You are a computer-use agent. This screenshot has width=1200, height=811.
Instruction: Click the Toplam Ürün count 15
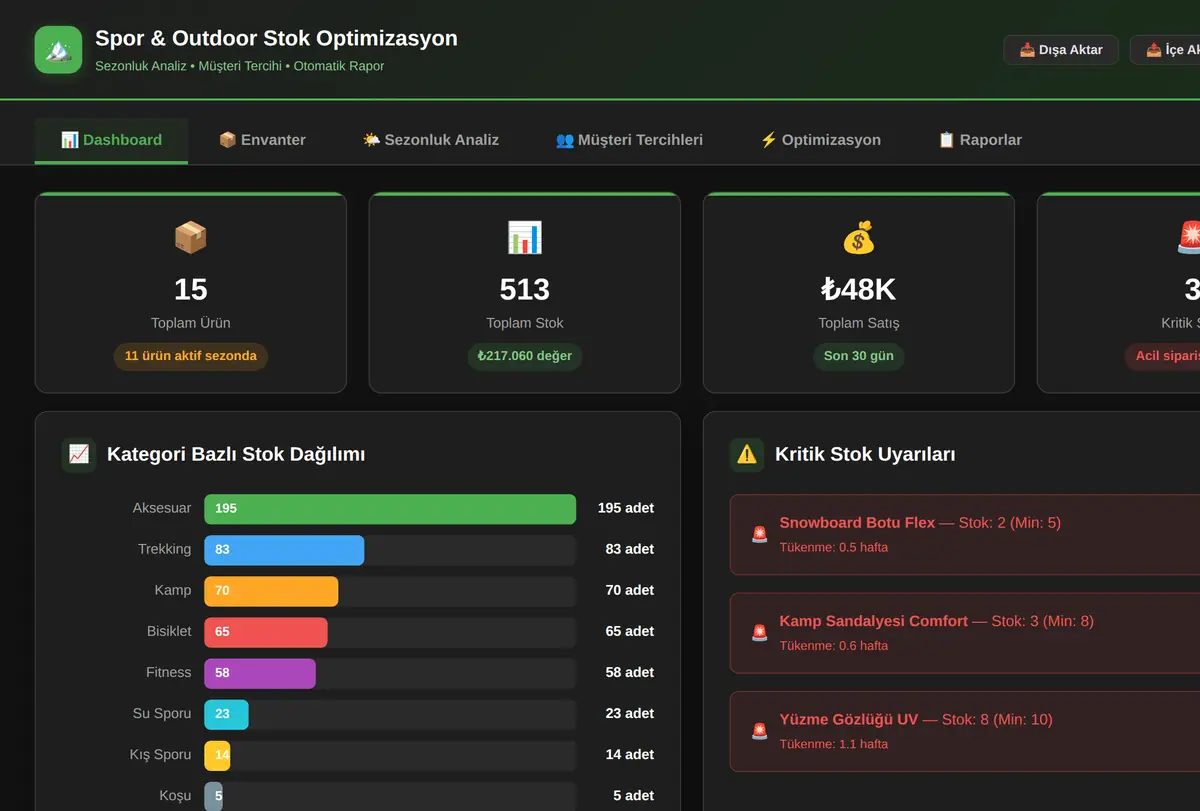(x=190, y=289)
